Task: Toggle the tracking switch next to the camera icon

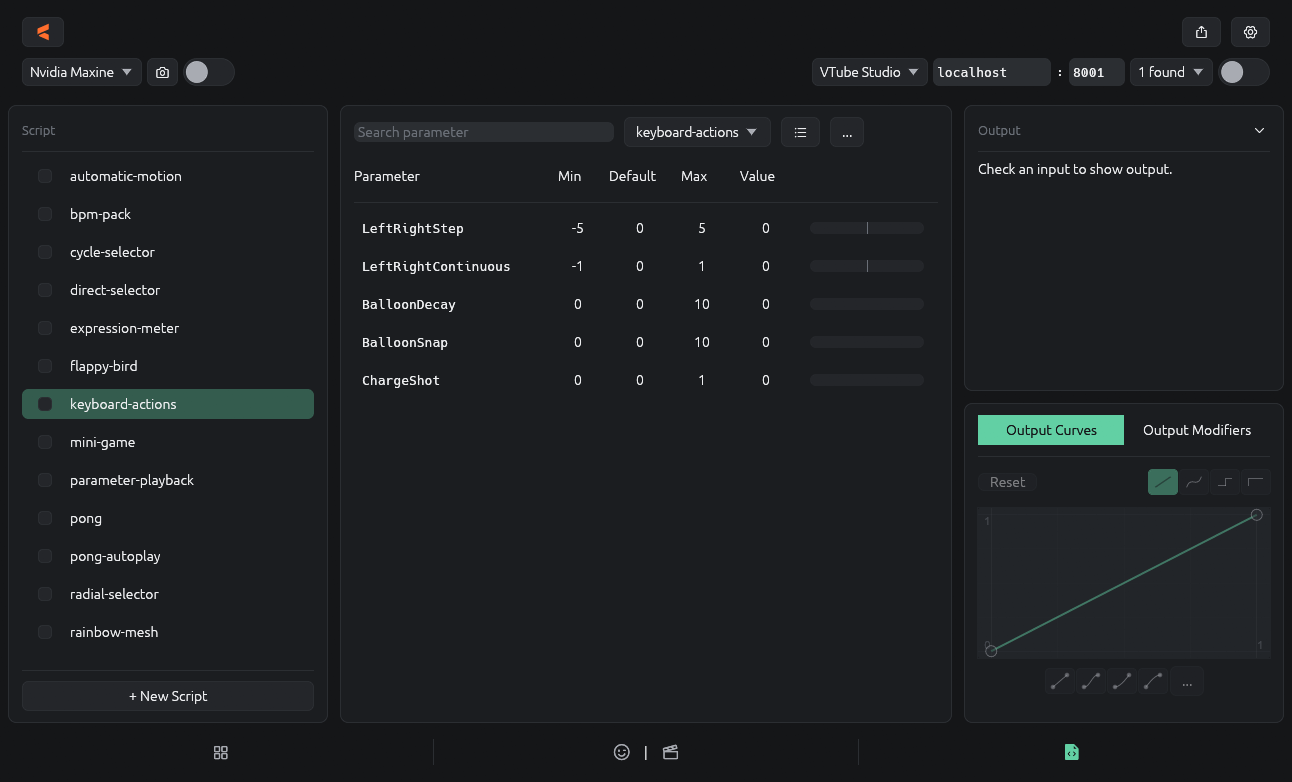Action: point(209,72)
